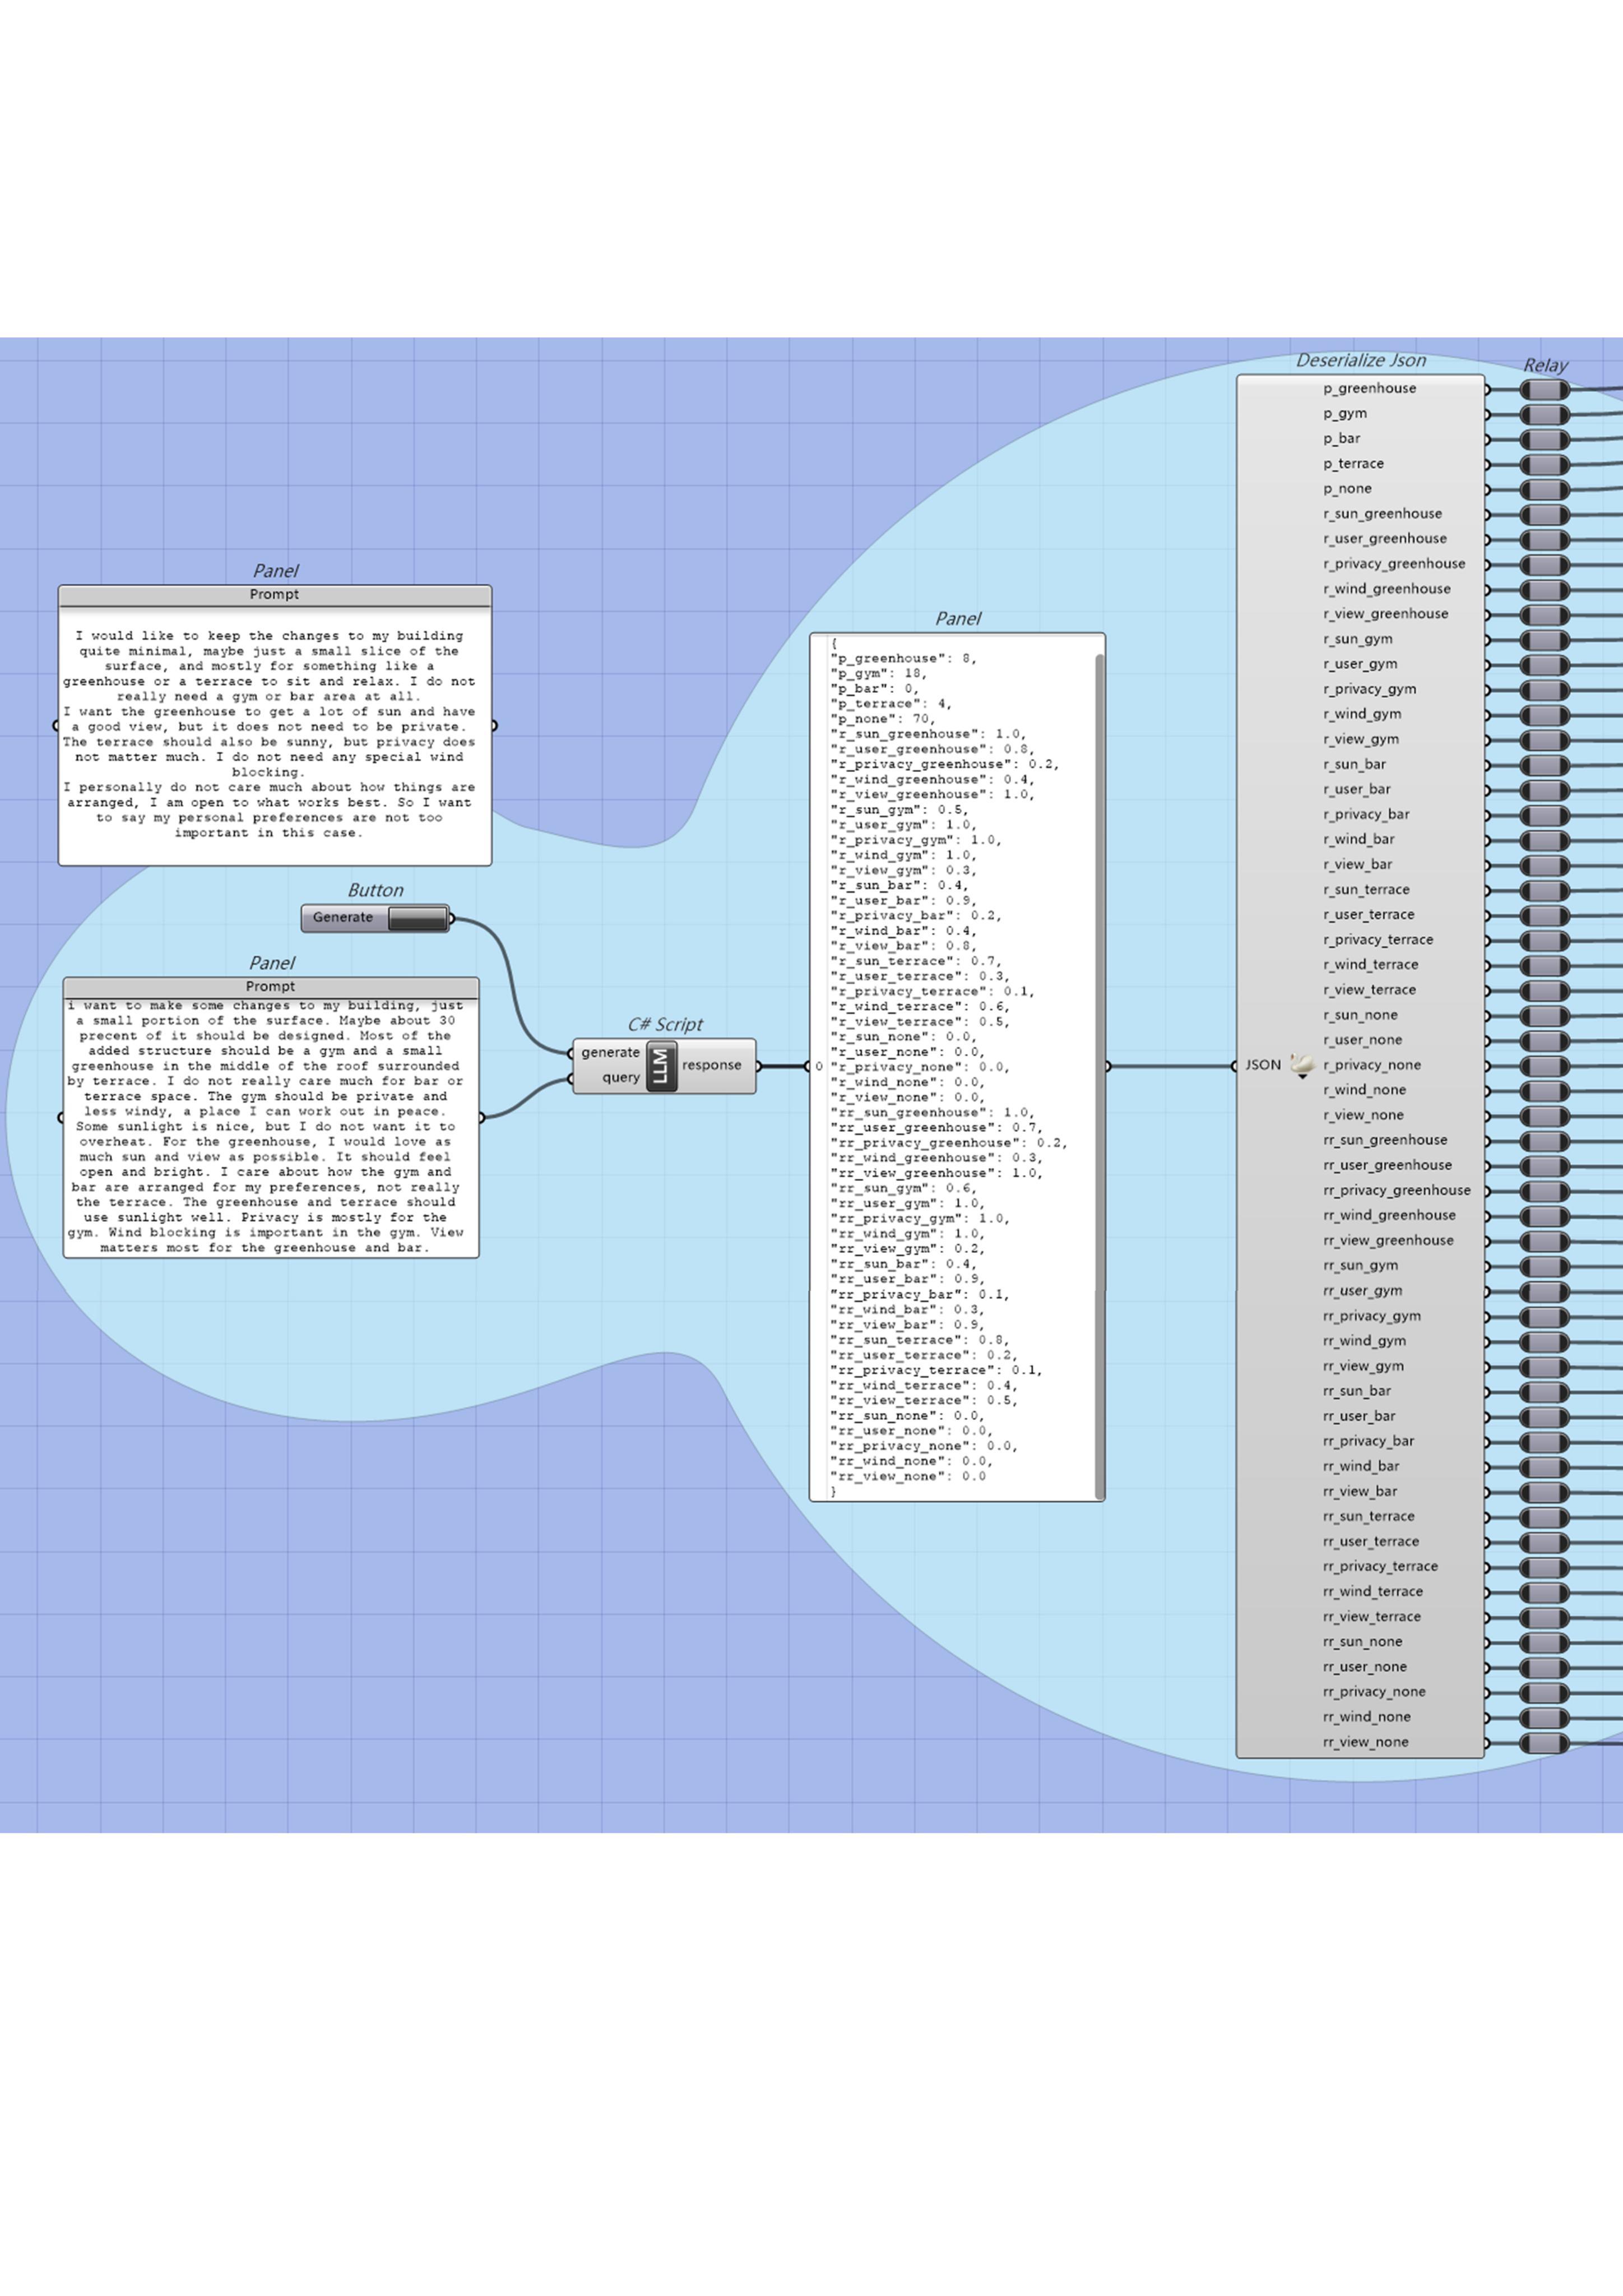Select the upper Prompt panel header
1623x2296 pixels.
274,595
